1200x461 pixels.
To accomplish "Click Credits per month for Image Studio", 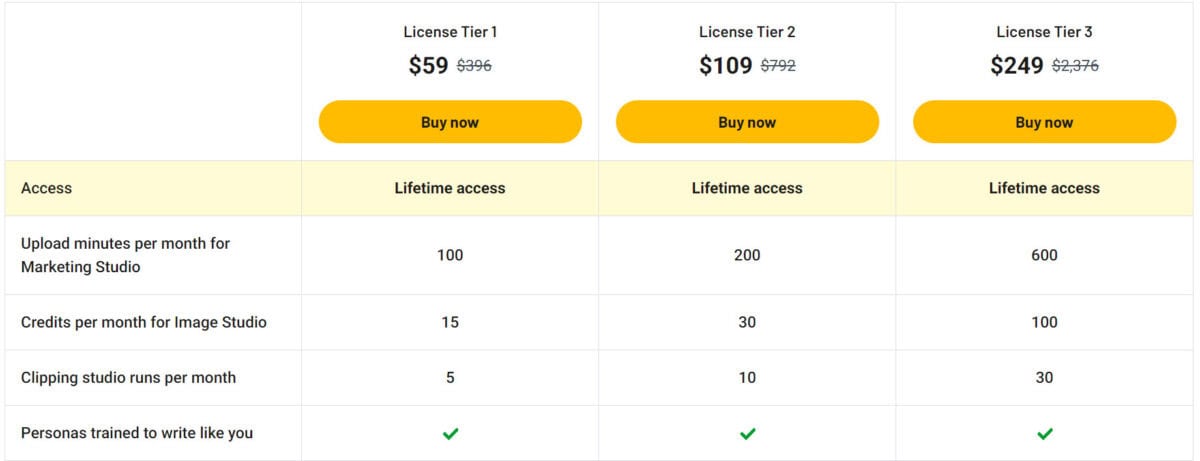I will [144, 322].
